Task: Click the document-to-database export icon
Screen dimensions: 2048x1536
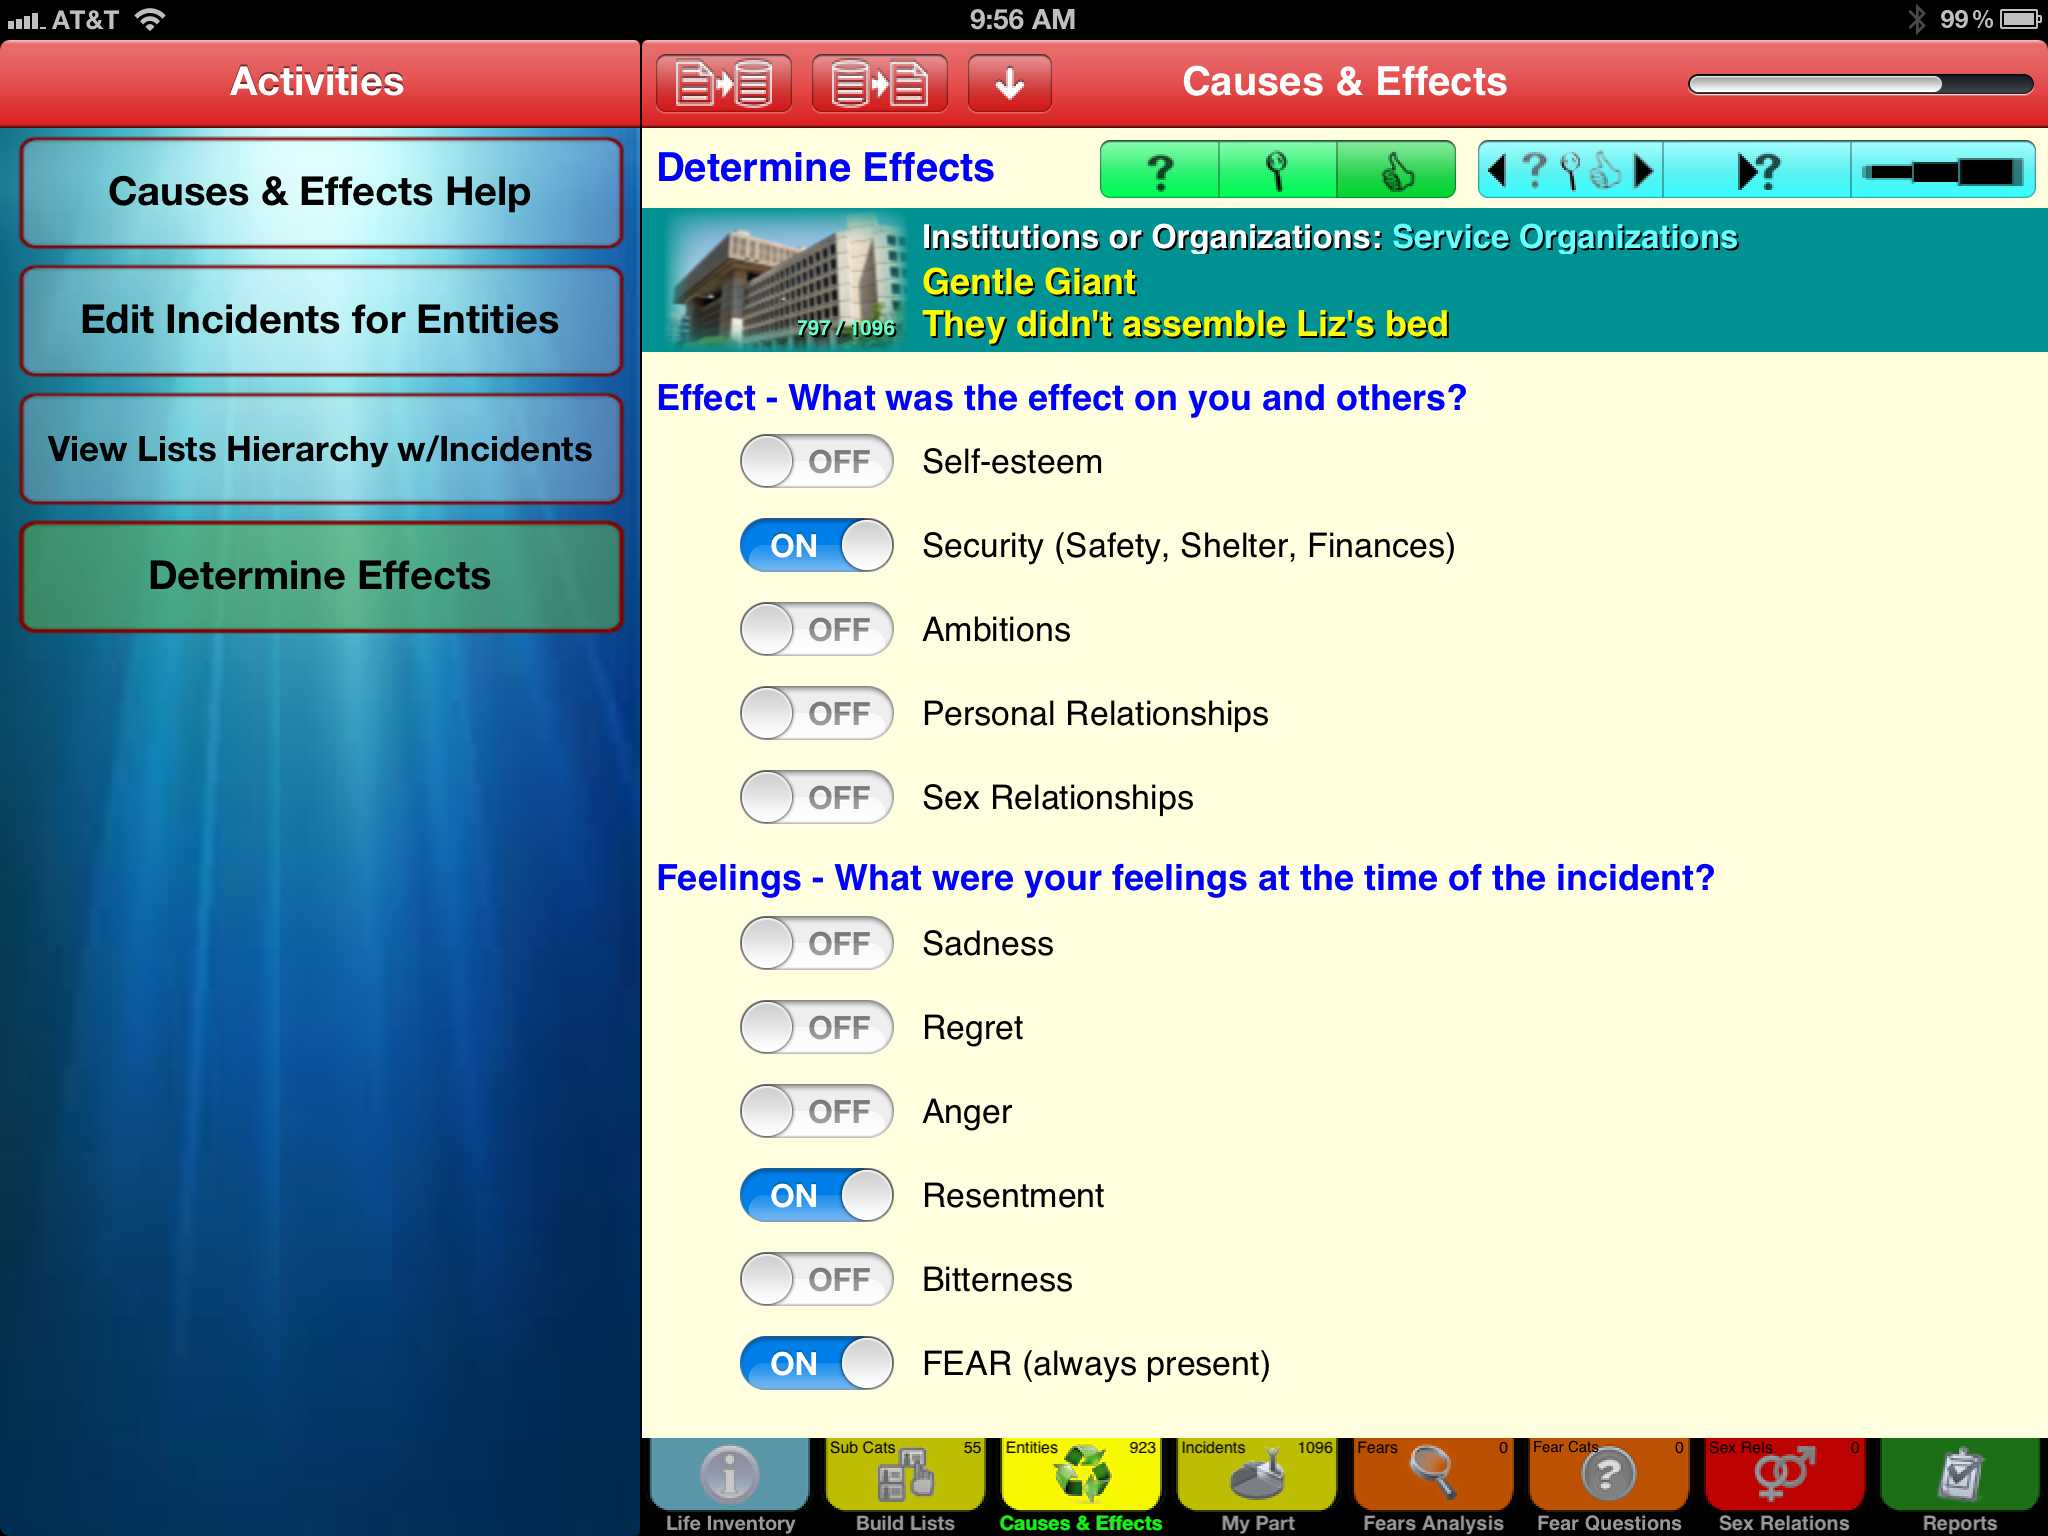Action: coord(724,83)
